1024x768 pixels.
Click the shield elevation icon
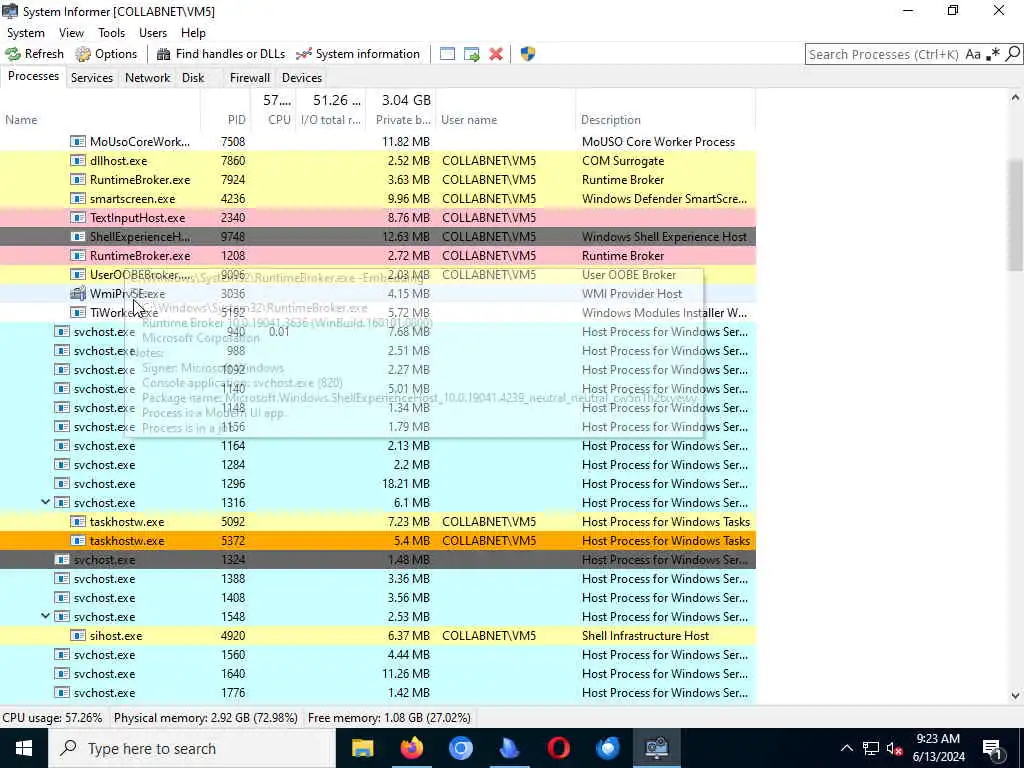[x=528, y=54]
